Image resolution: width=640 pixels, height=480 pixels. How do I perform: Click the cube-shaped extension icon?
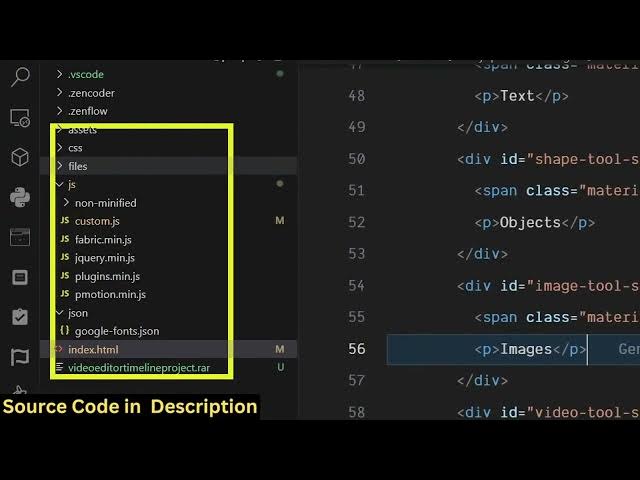click(20, 157)
